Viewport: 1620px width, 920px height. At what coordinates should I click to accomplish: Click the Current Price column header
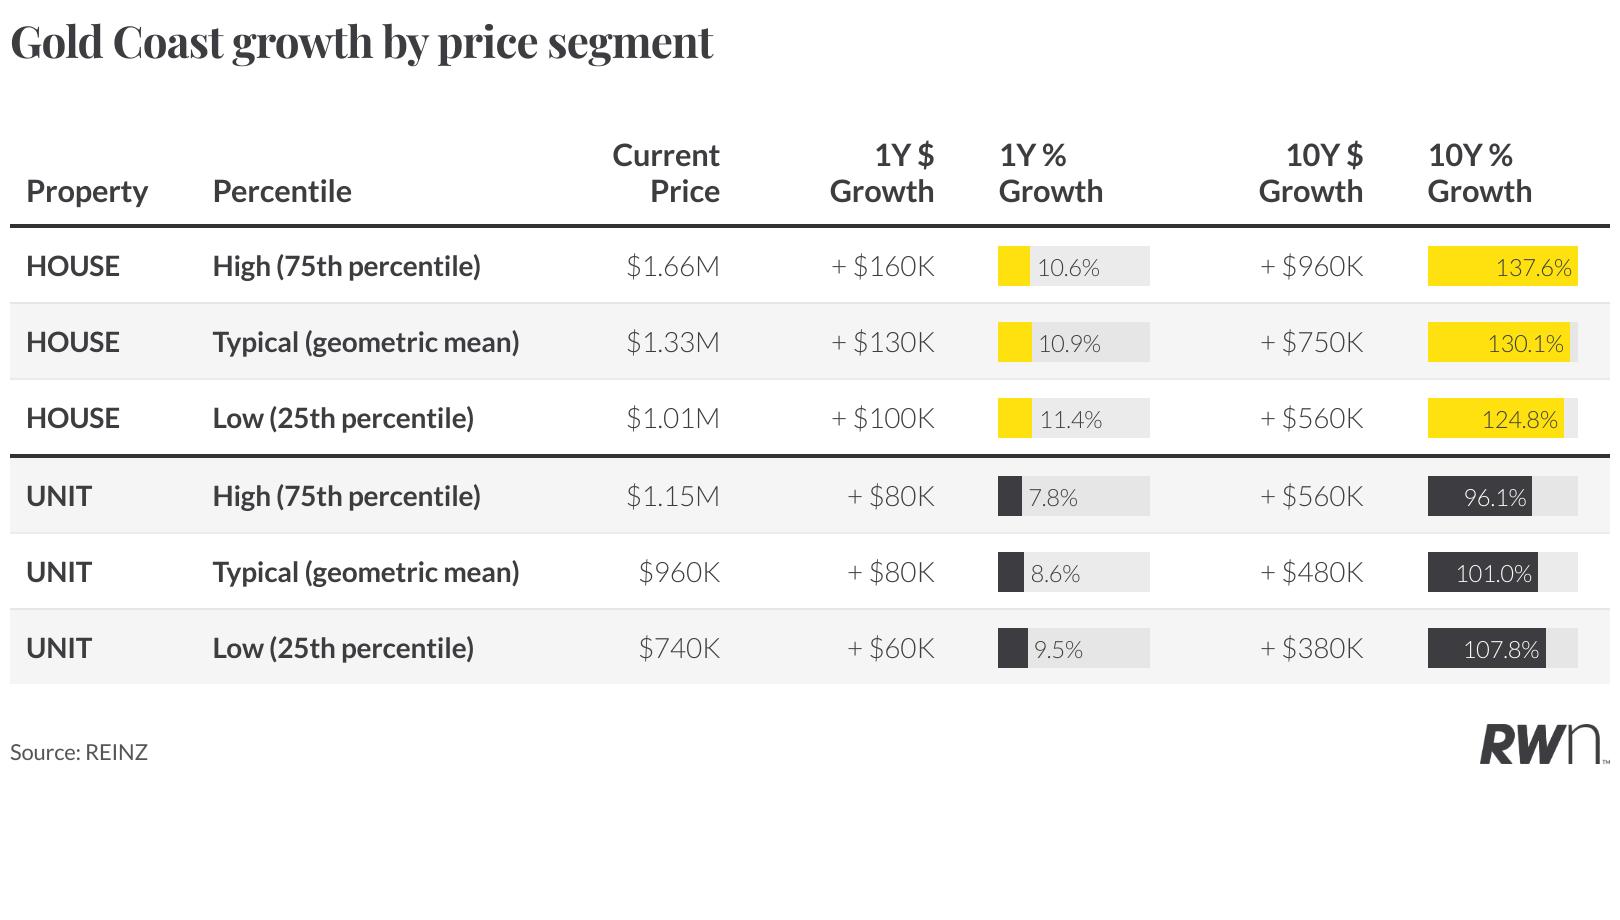tap(666, 173)
